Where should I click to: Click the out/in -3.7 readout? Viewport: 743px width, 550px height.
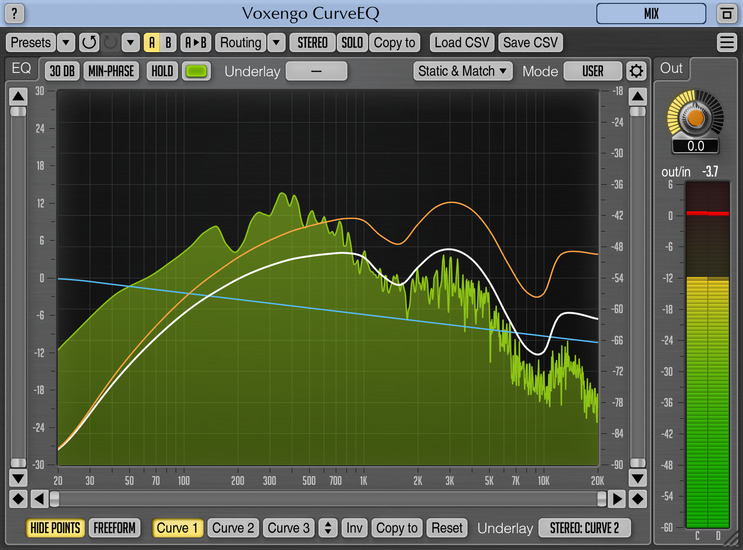[690, 171]
